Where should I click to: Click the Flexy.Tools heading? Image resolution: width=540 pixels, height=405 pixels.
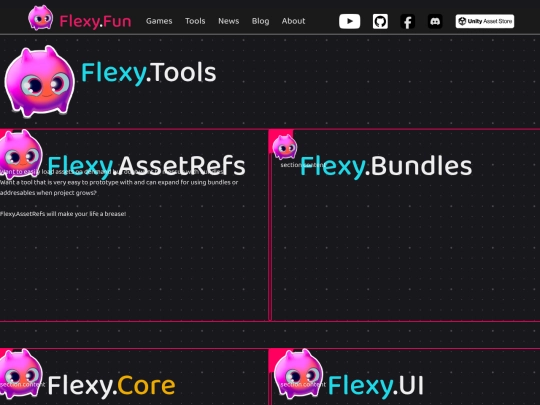[x=149, y=73]
